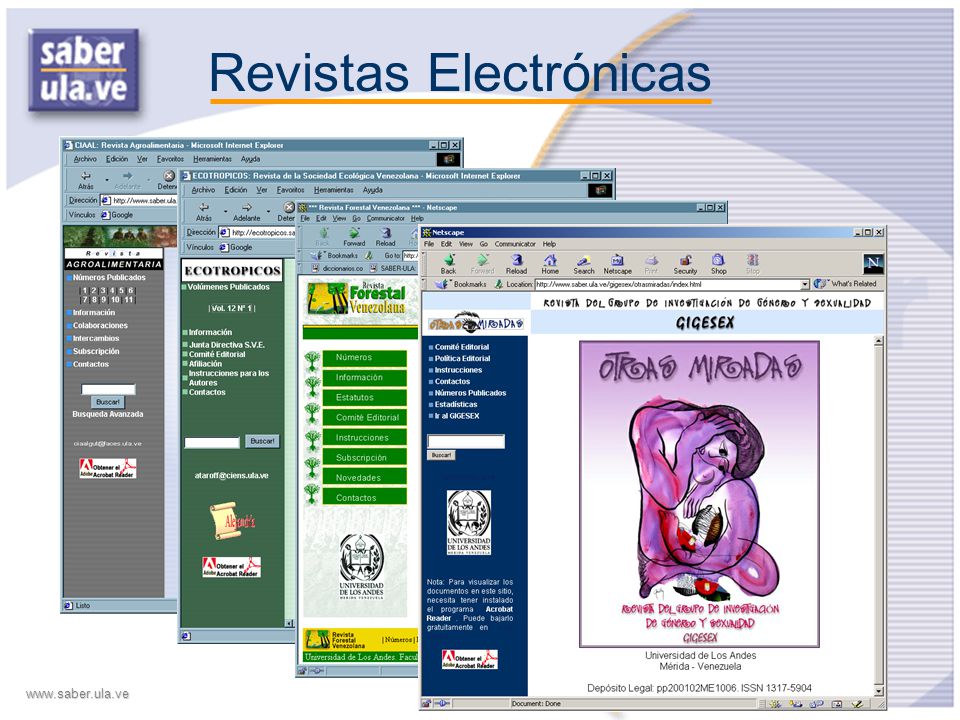Open Novedades button in Revista Forestal page
960x720 pixels.
pos(364,478)
